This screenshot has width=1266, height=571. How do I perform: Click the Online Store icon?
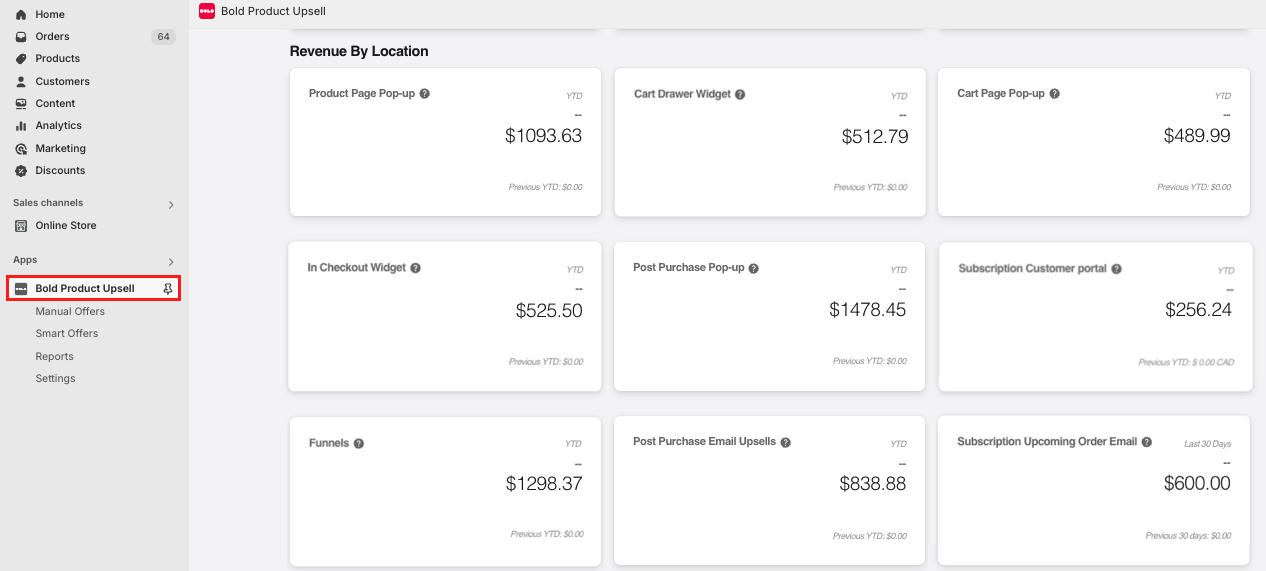(21, 226)
